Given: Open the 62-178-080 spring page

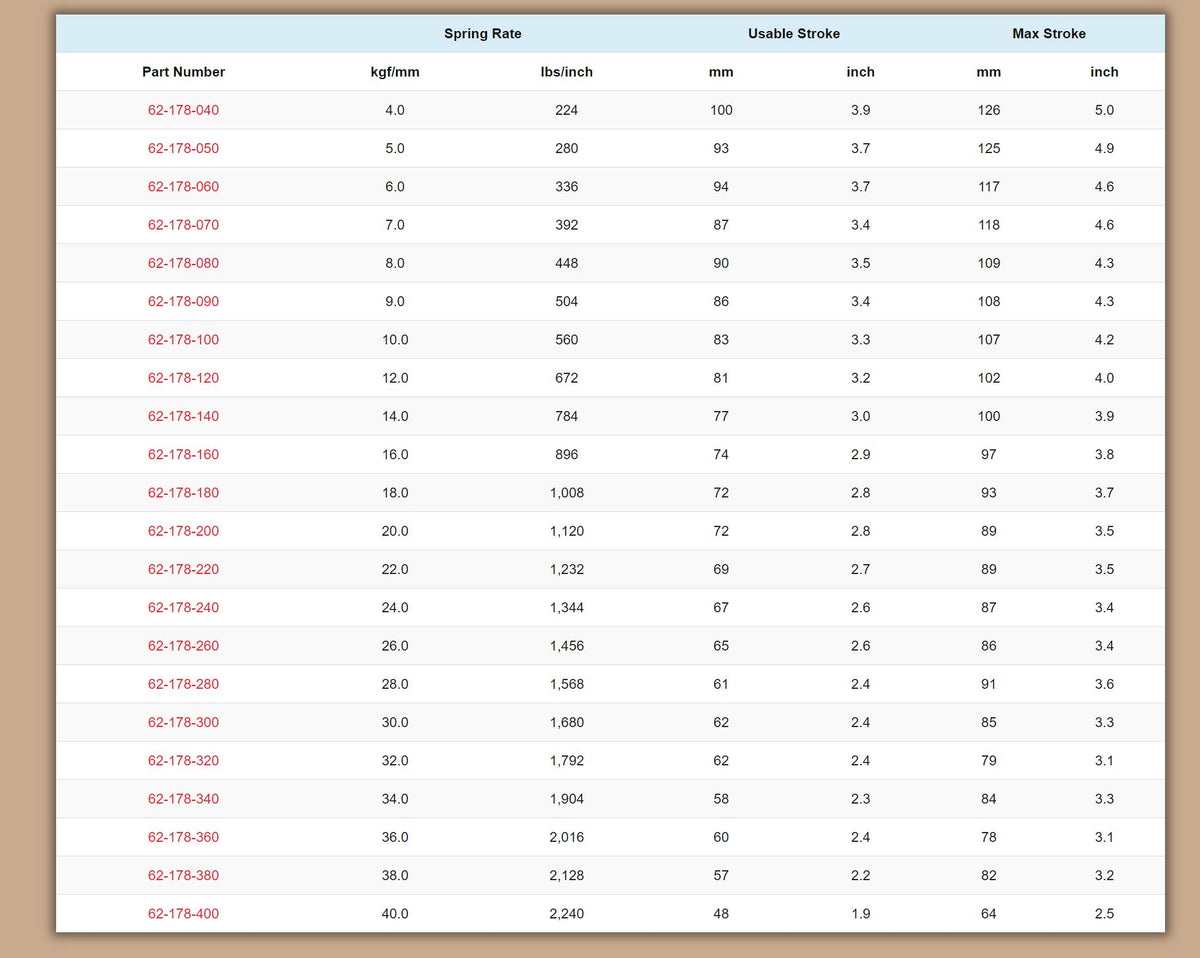Looking at the screenshot, I should [183, 263].
